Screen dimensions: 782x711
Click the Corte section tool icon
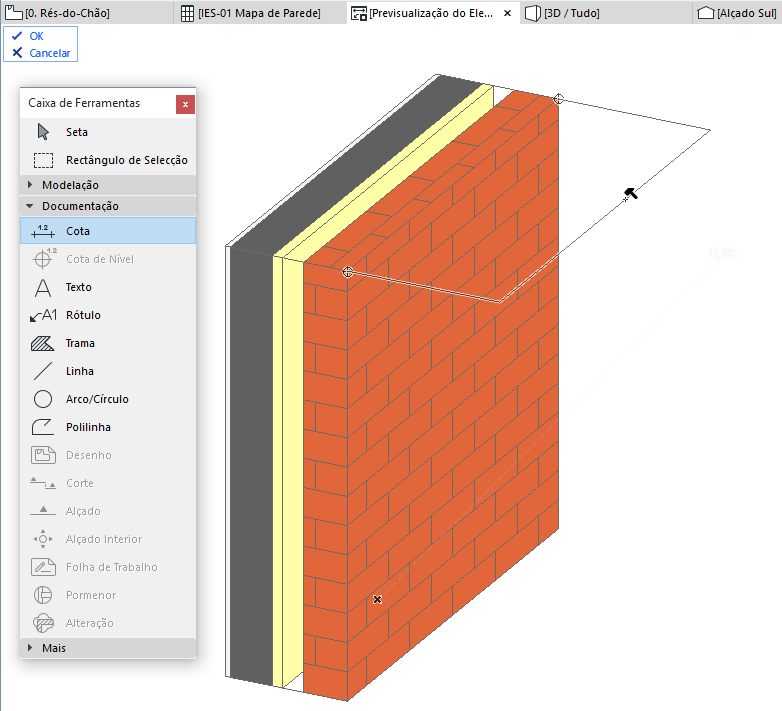(x=43, y=483)
